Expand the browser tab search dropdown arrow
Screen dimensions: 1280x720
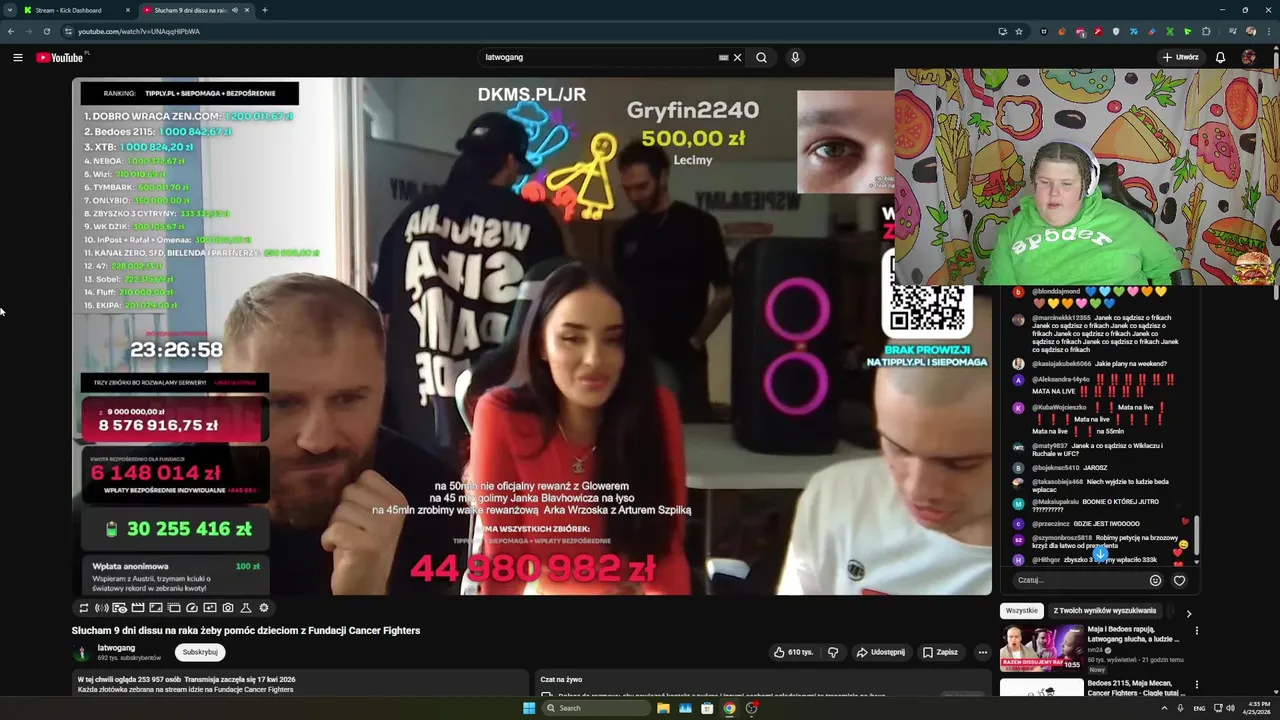click(9, 10)
